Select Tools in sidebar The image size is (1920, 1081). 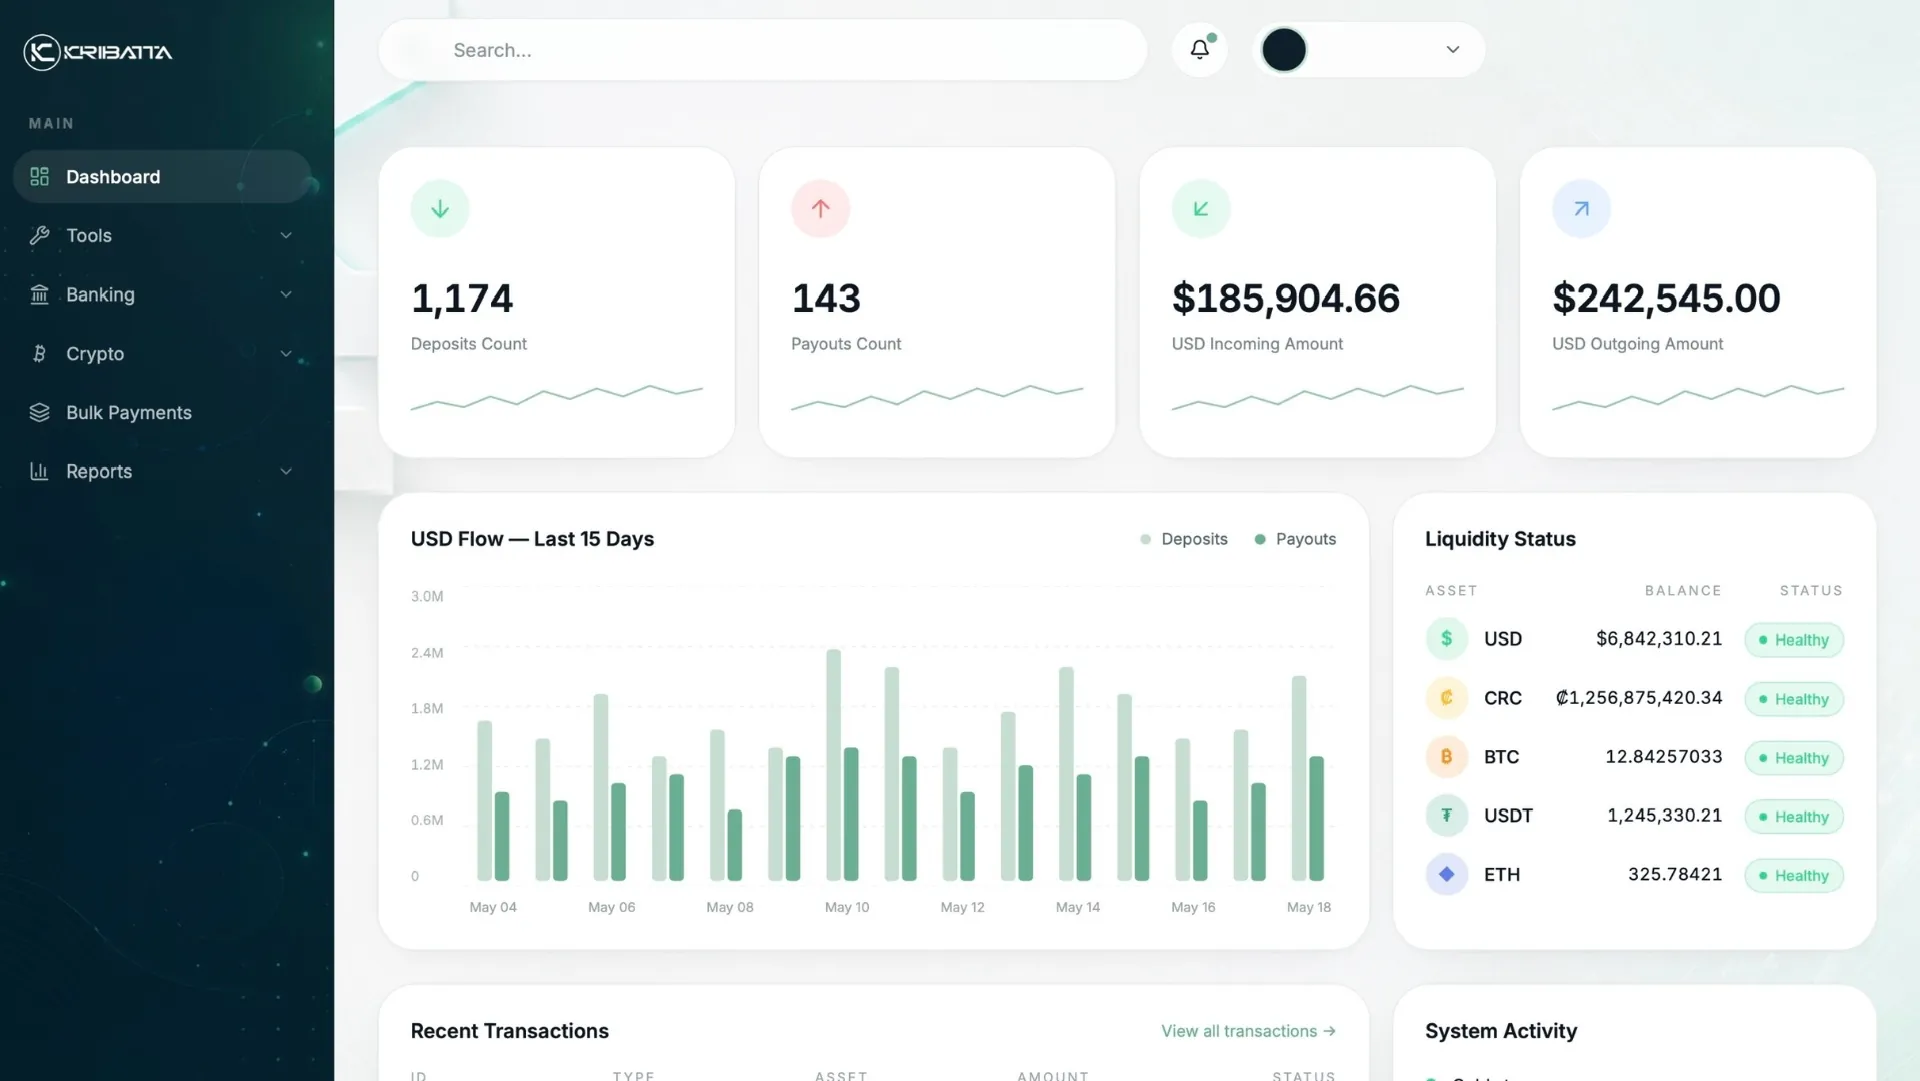pyautogui.click(x=162, y=236)
